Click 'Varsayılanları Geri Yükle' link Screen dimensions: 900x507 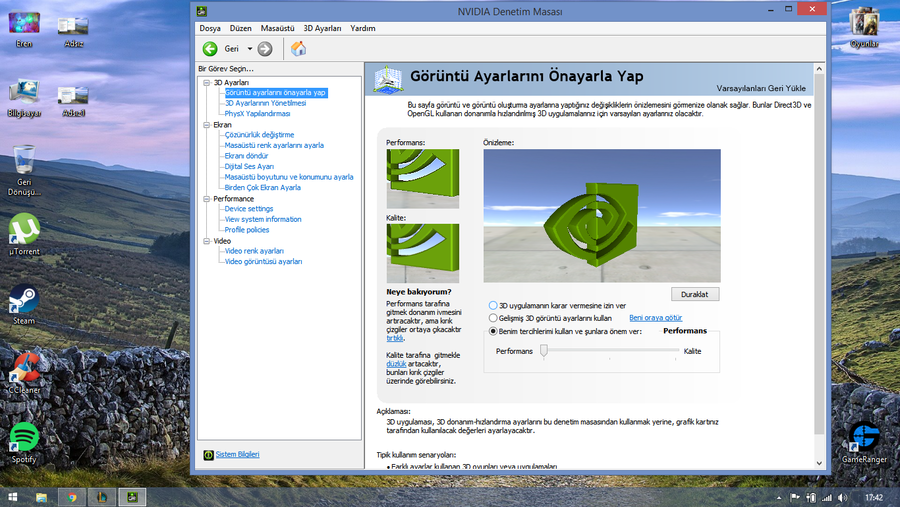point(761,88)
